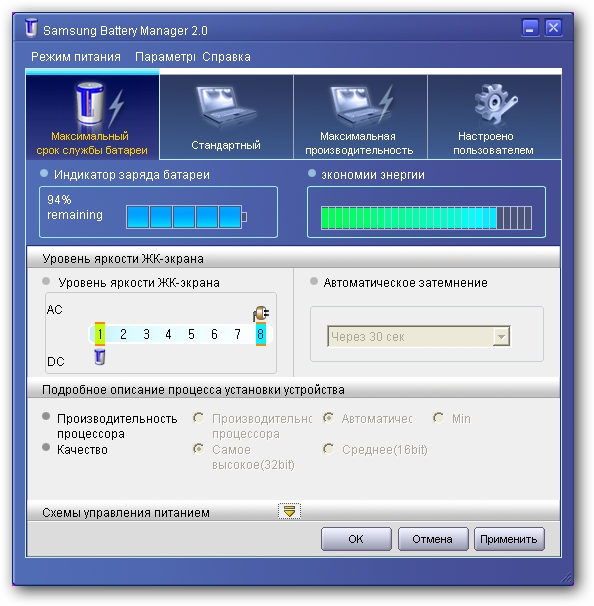This screenshot has width=594, height=606.
Task: Set brightness slider to level 8
Action: click(261, 334)
